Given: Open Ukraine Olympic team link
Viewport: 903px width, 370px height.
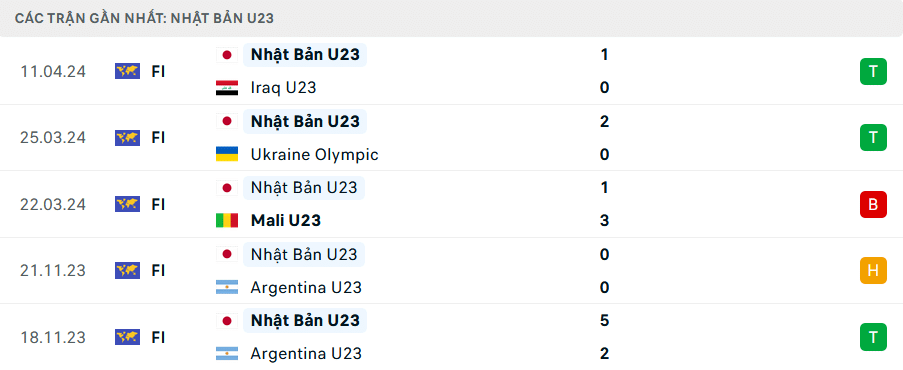Looking at the screenshot, I should point(314,154).
